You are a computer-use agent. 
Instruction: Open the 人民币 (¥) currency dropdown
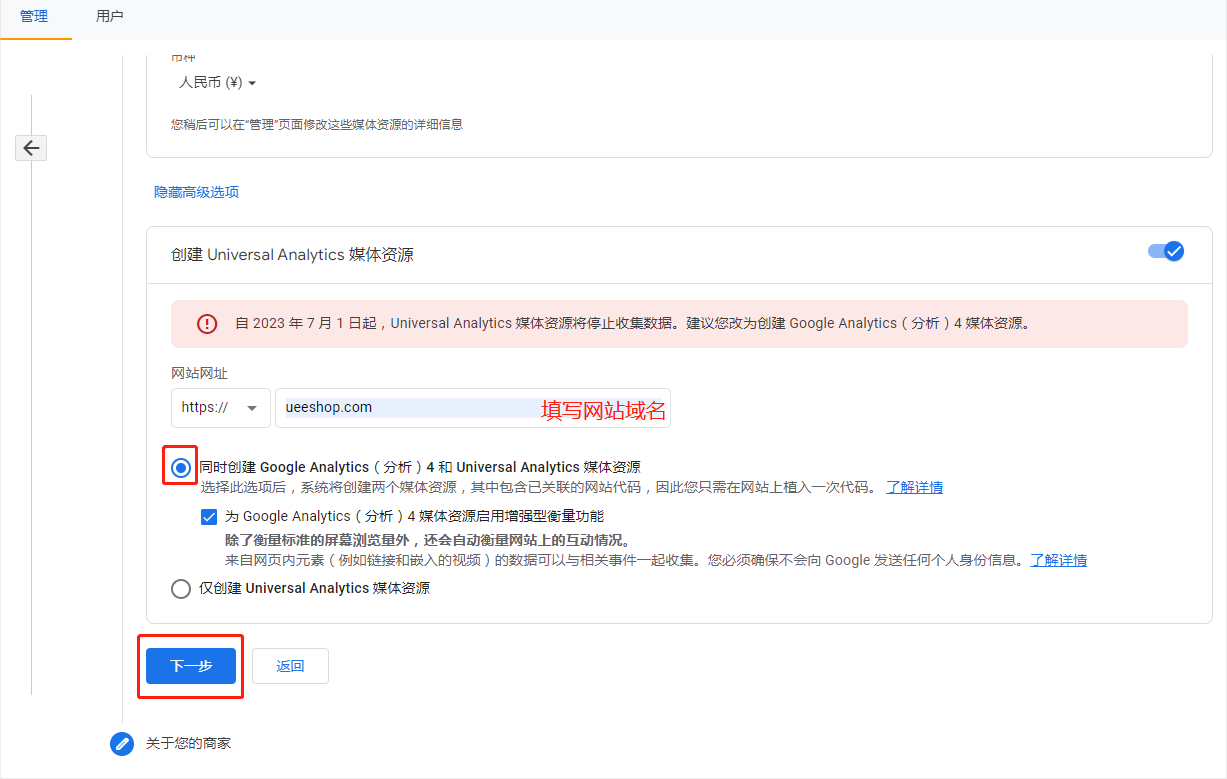pos(218,82)
